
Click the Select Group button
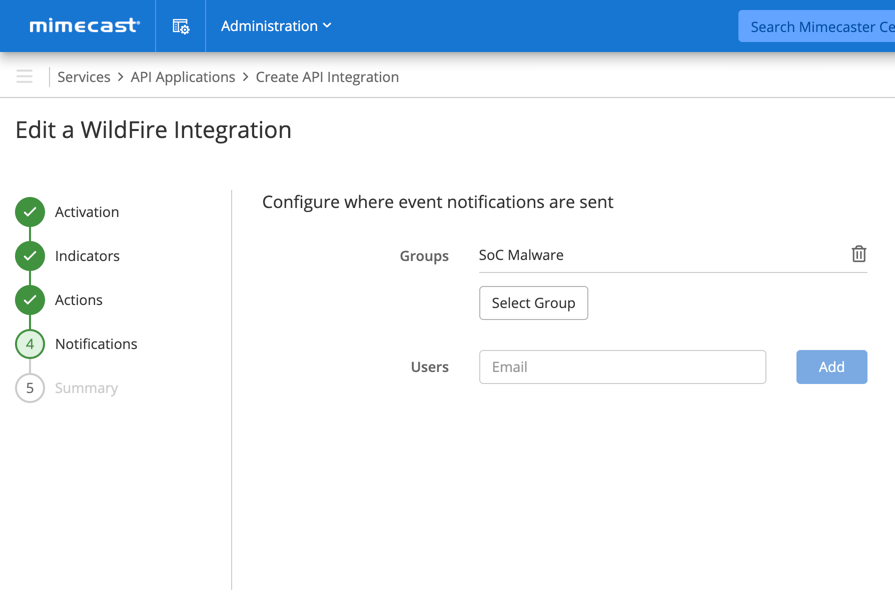pos(533,303)
